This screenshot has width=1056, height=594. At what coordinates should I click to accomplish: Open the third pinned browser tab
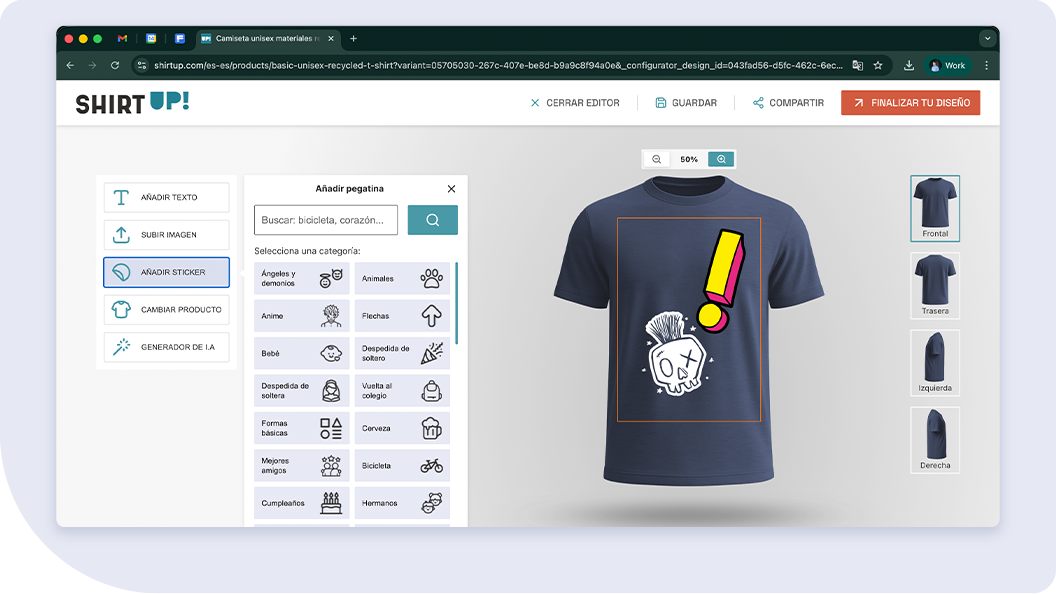(x=180, y=38)
